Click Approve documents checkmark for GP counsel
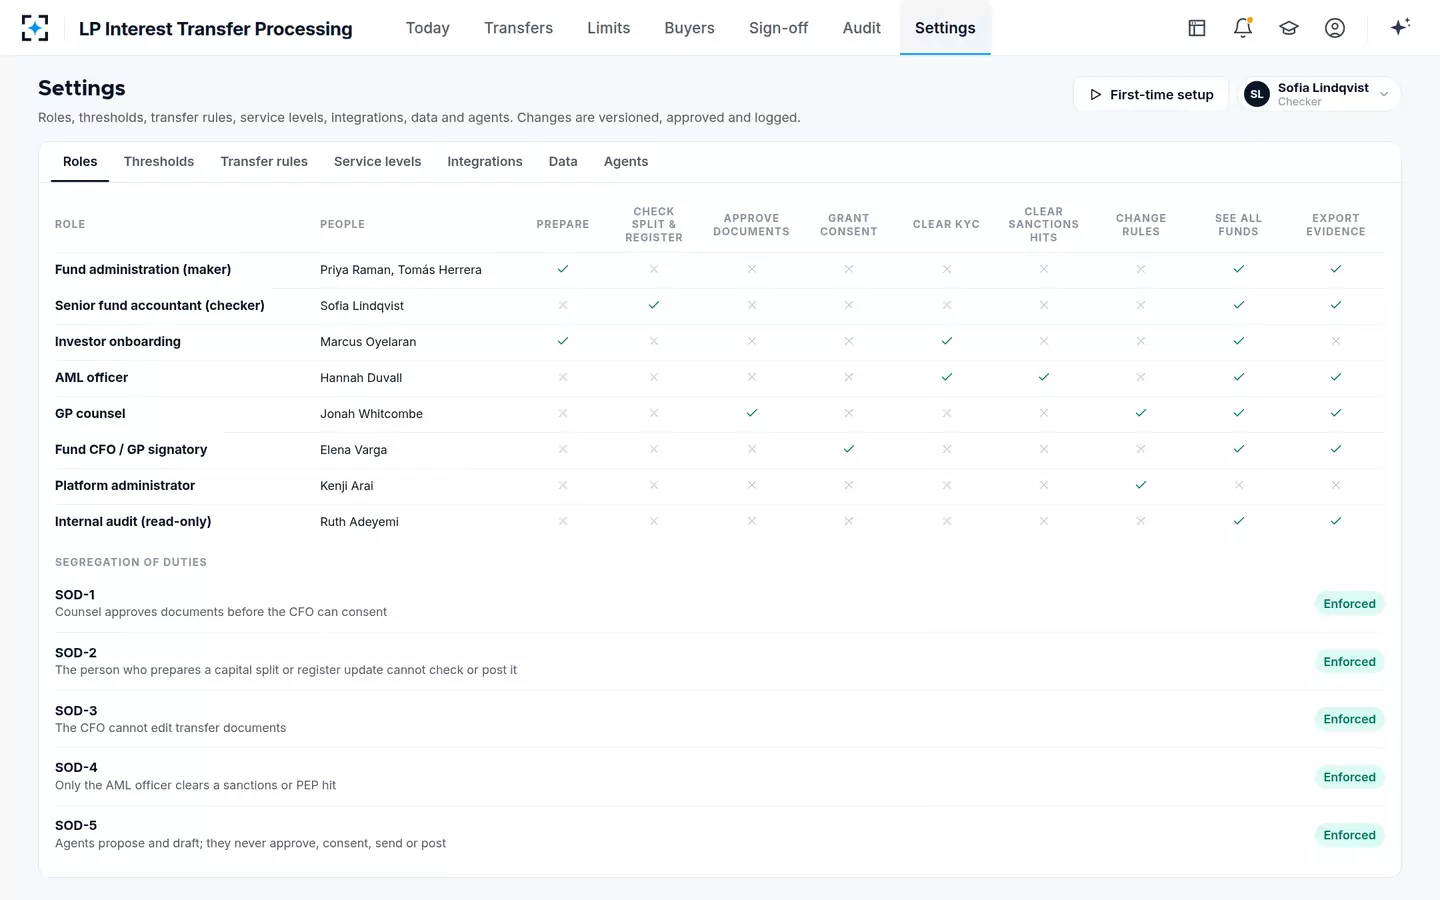The width and height of the screenshot is (1440, 900). pos(752,413)
